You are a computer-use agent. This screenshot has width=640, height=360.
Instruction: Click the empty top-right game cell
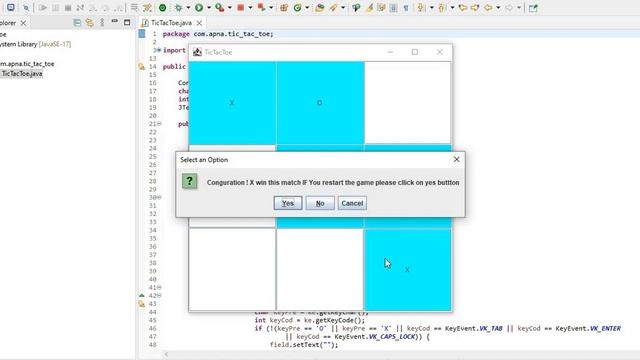(408, 102)
